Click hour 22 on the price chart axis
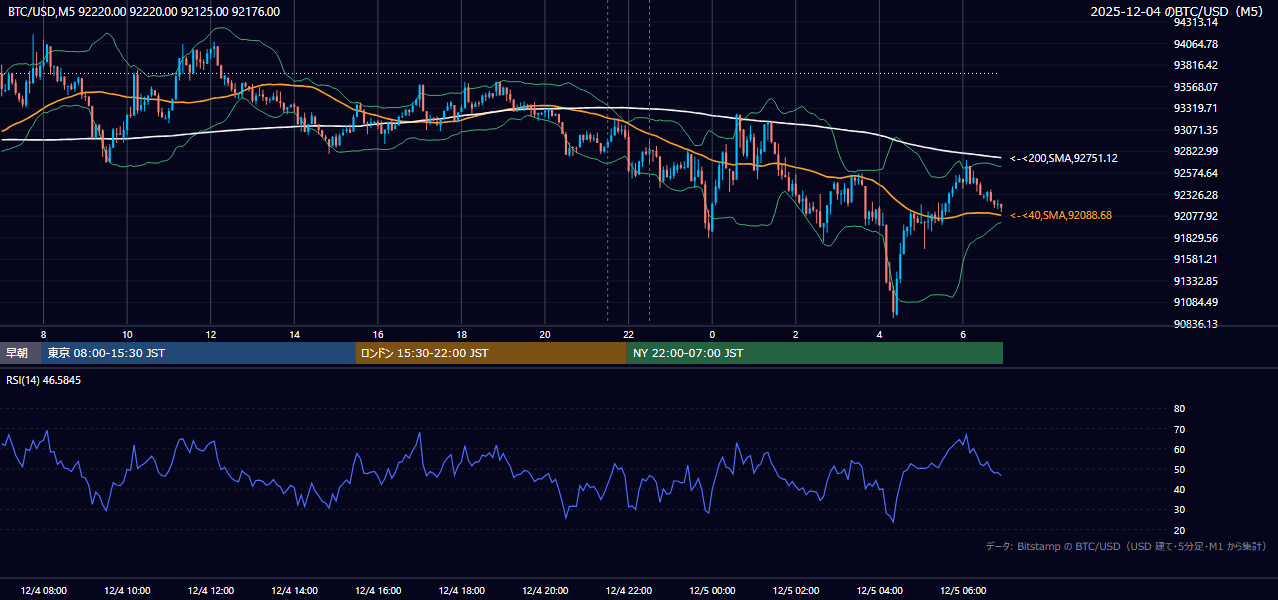The height and width of the screenshot is (600, 1278). [628, 334]
